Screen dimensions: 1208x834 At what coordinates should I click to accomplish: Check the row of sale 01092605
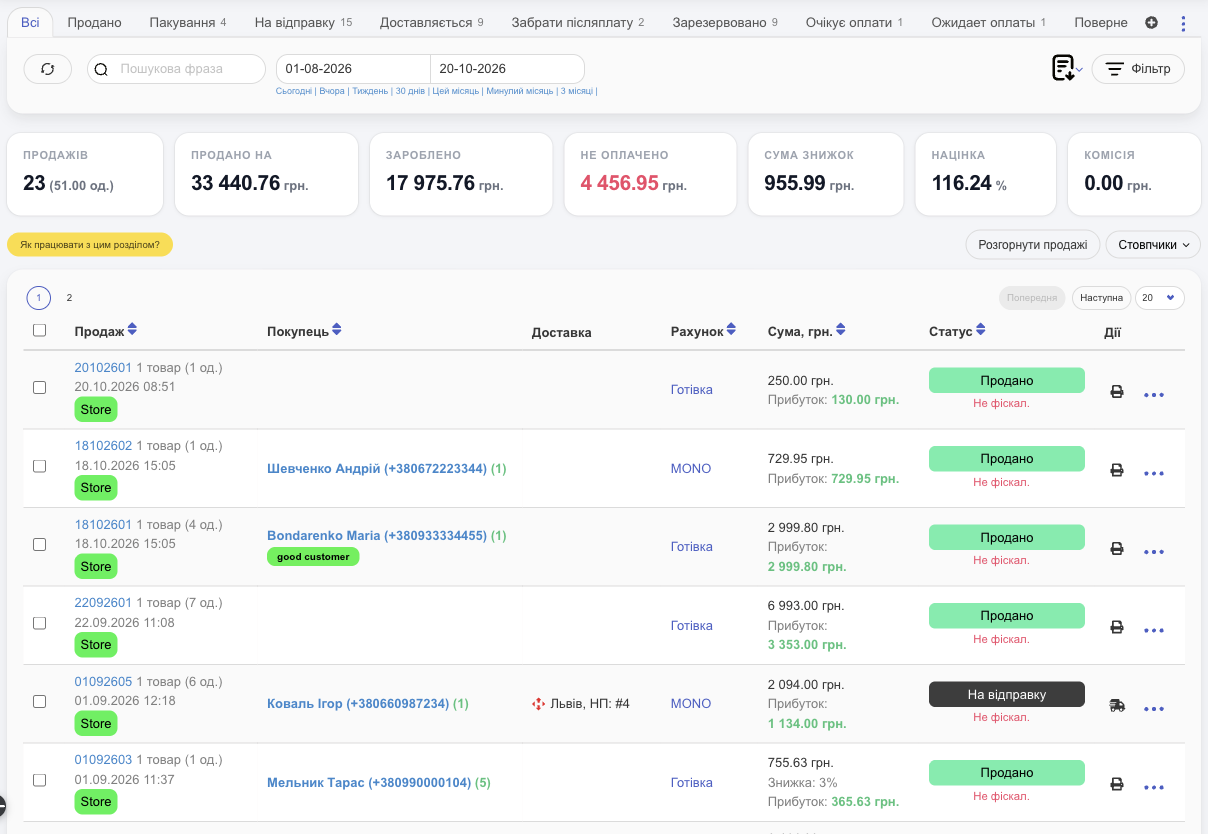coord(40,701)
